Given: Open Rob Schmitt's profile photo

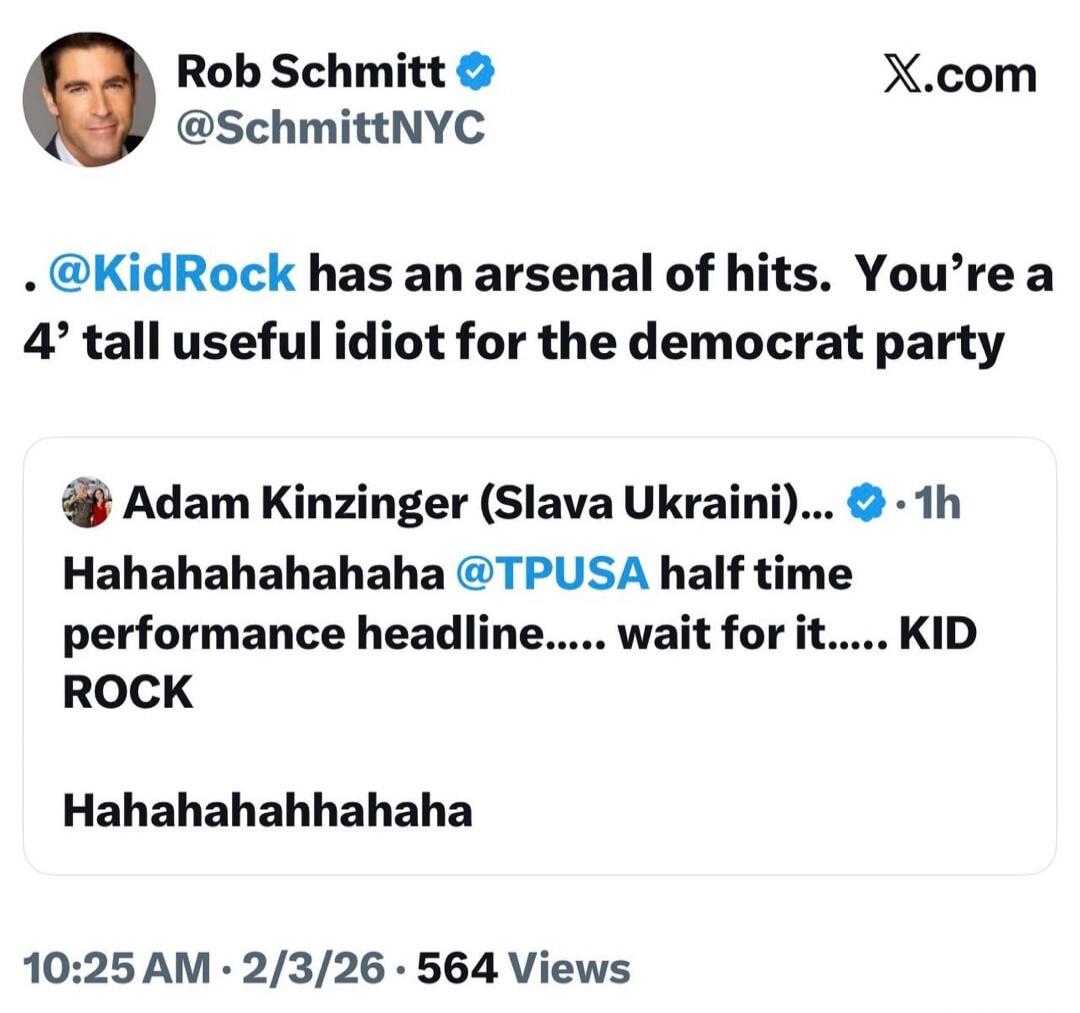Looking at the screenshot, I should coord(89,99).
